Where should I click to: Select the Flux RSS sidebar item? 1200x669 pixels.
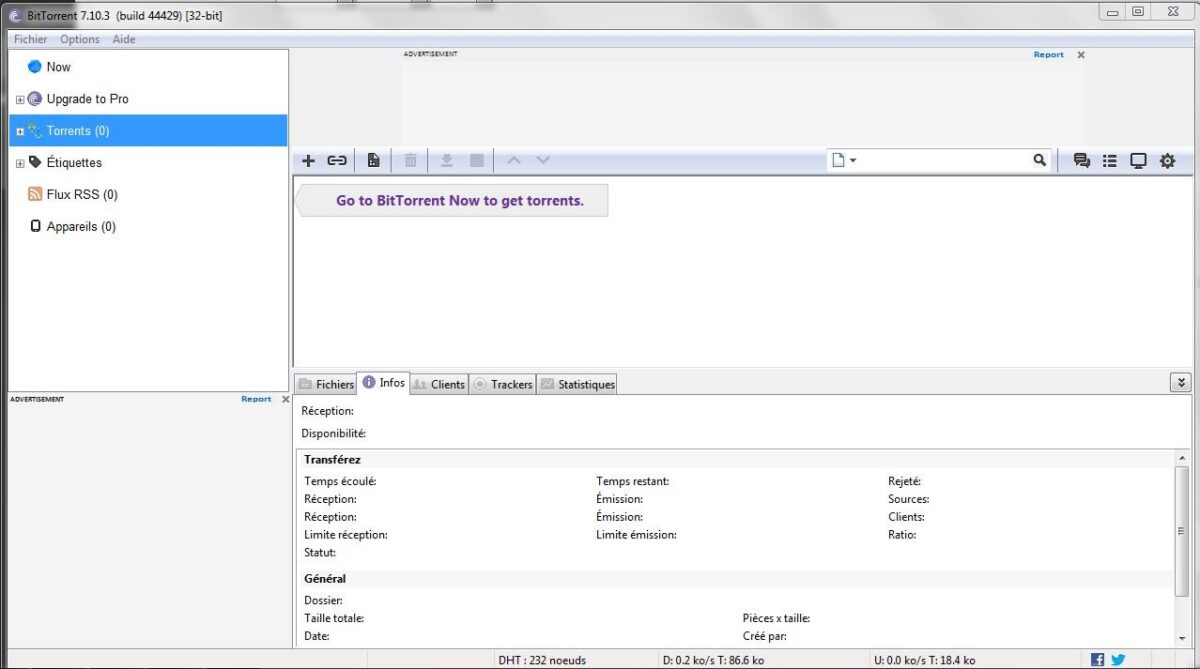[x=80, y=194]
